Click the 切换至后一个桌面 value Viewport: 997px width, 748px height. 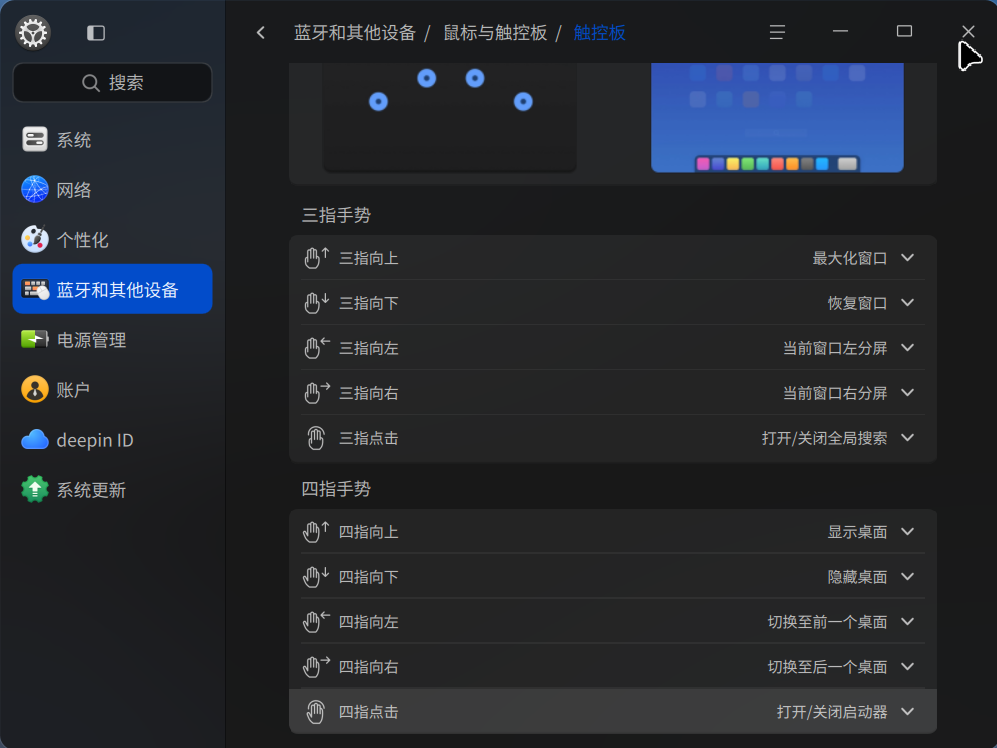827,667
